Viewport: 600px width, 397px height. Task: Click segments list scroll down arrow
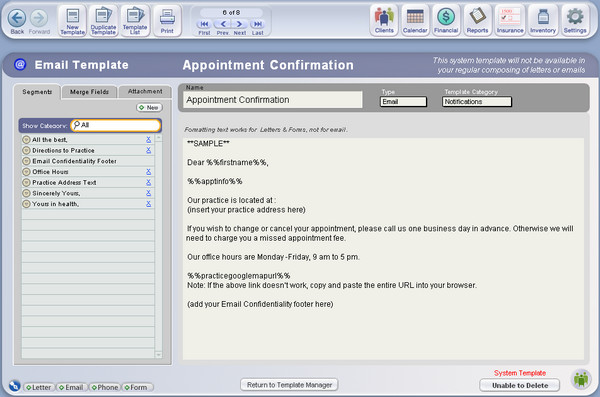[x=158, y=355]
